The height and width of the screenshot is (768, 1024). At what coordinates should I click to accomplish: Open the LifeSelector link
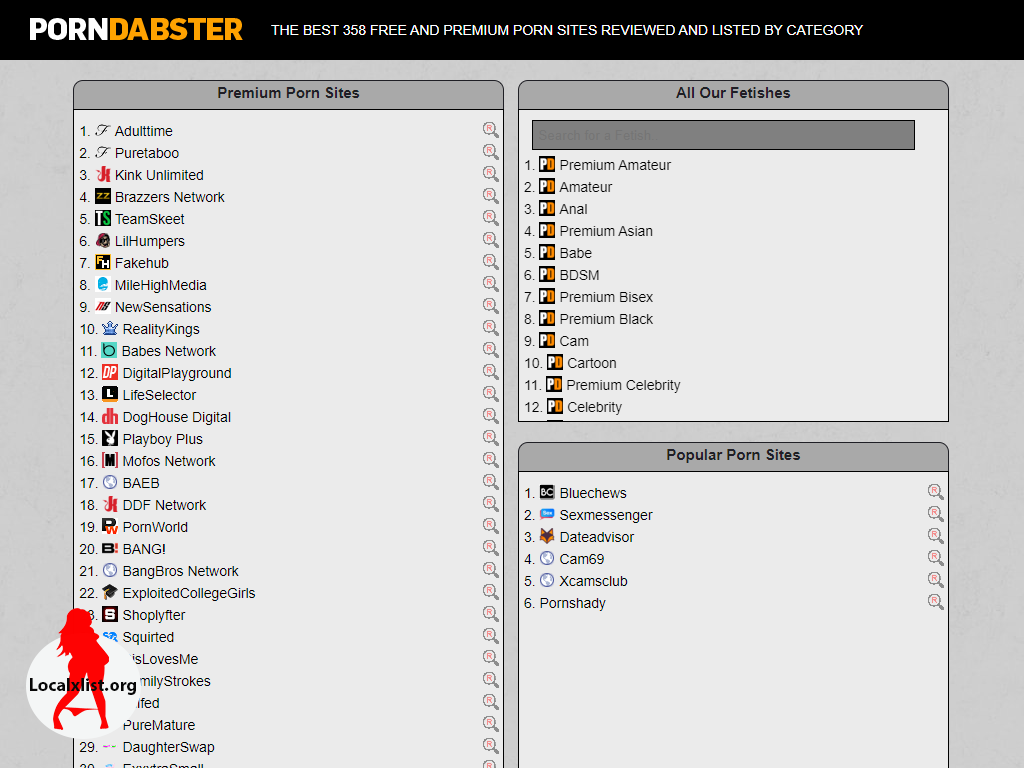click(x=159, y=395)
